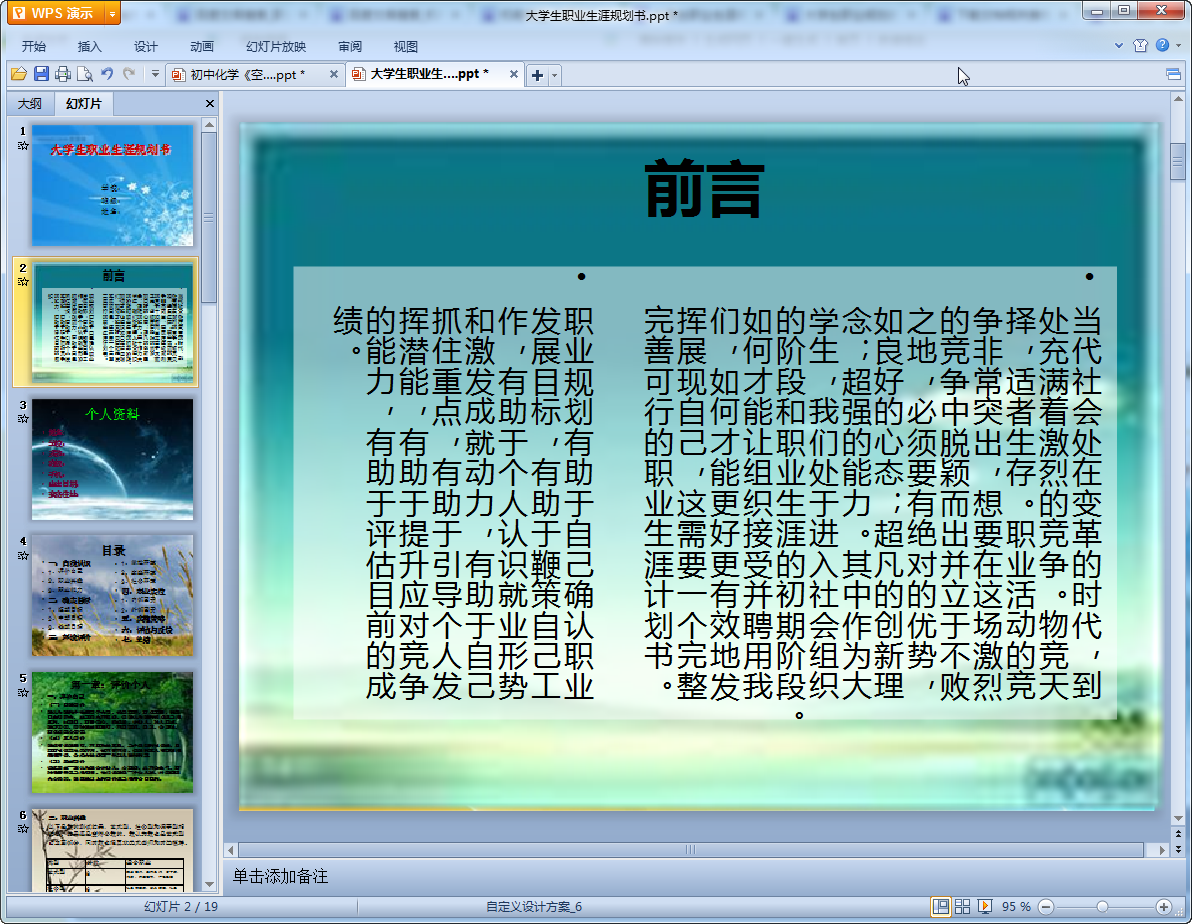This screenshot has width=1192, height=924.
Task: Click the skin shirt icon at top right
Action: click(1140, 46)
